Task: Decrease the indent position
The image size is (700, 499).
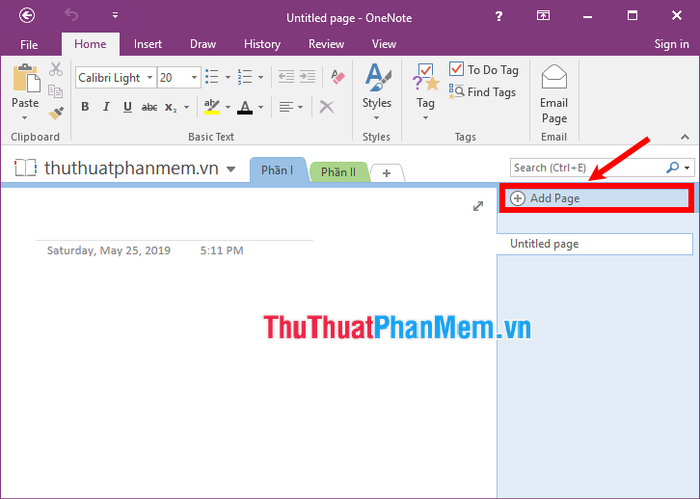Action: 286,77
